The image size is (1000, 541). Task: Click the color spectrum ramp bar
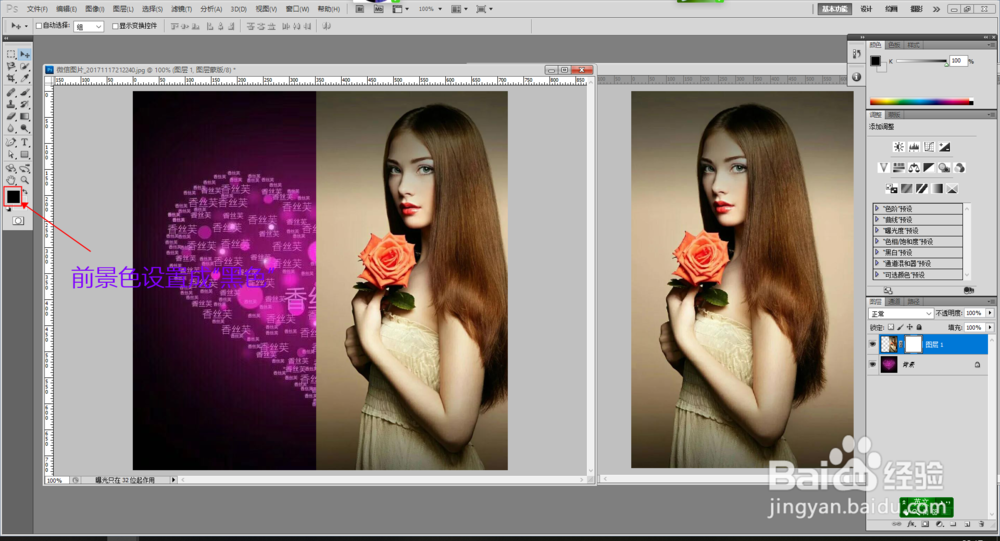(921, 101)
